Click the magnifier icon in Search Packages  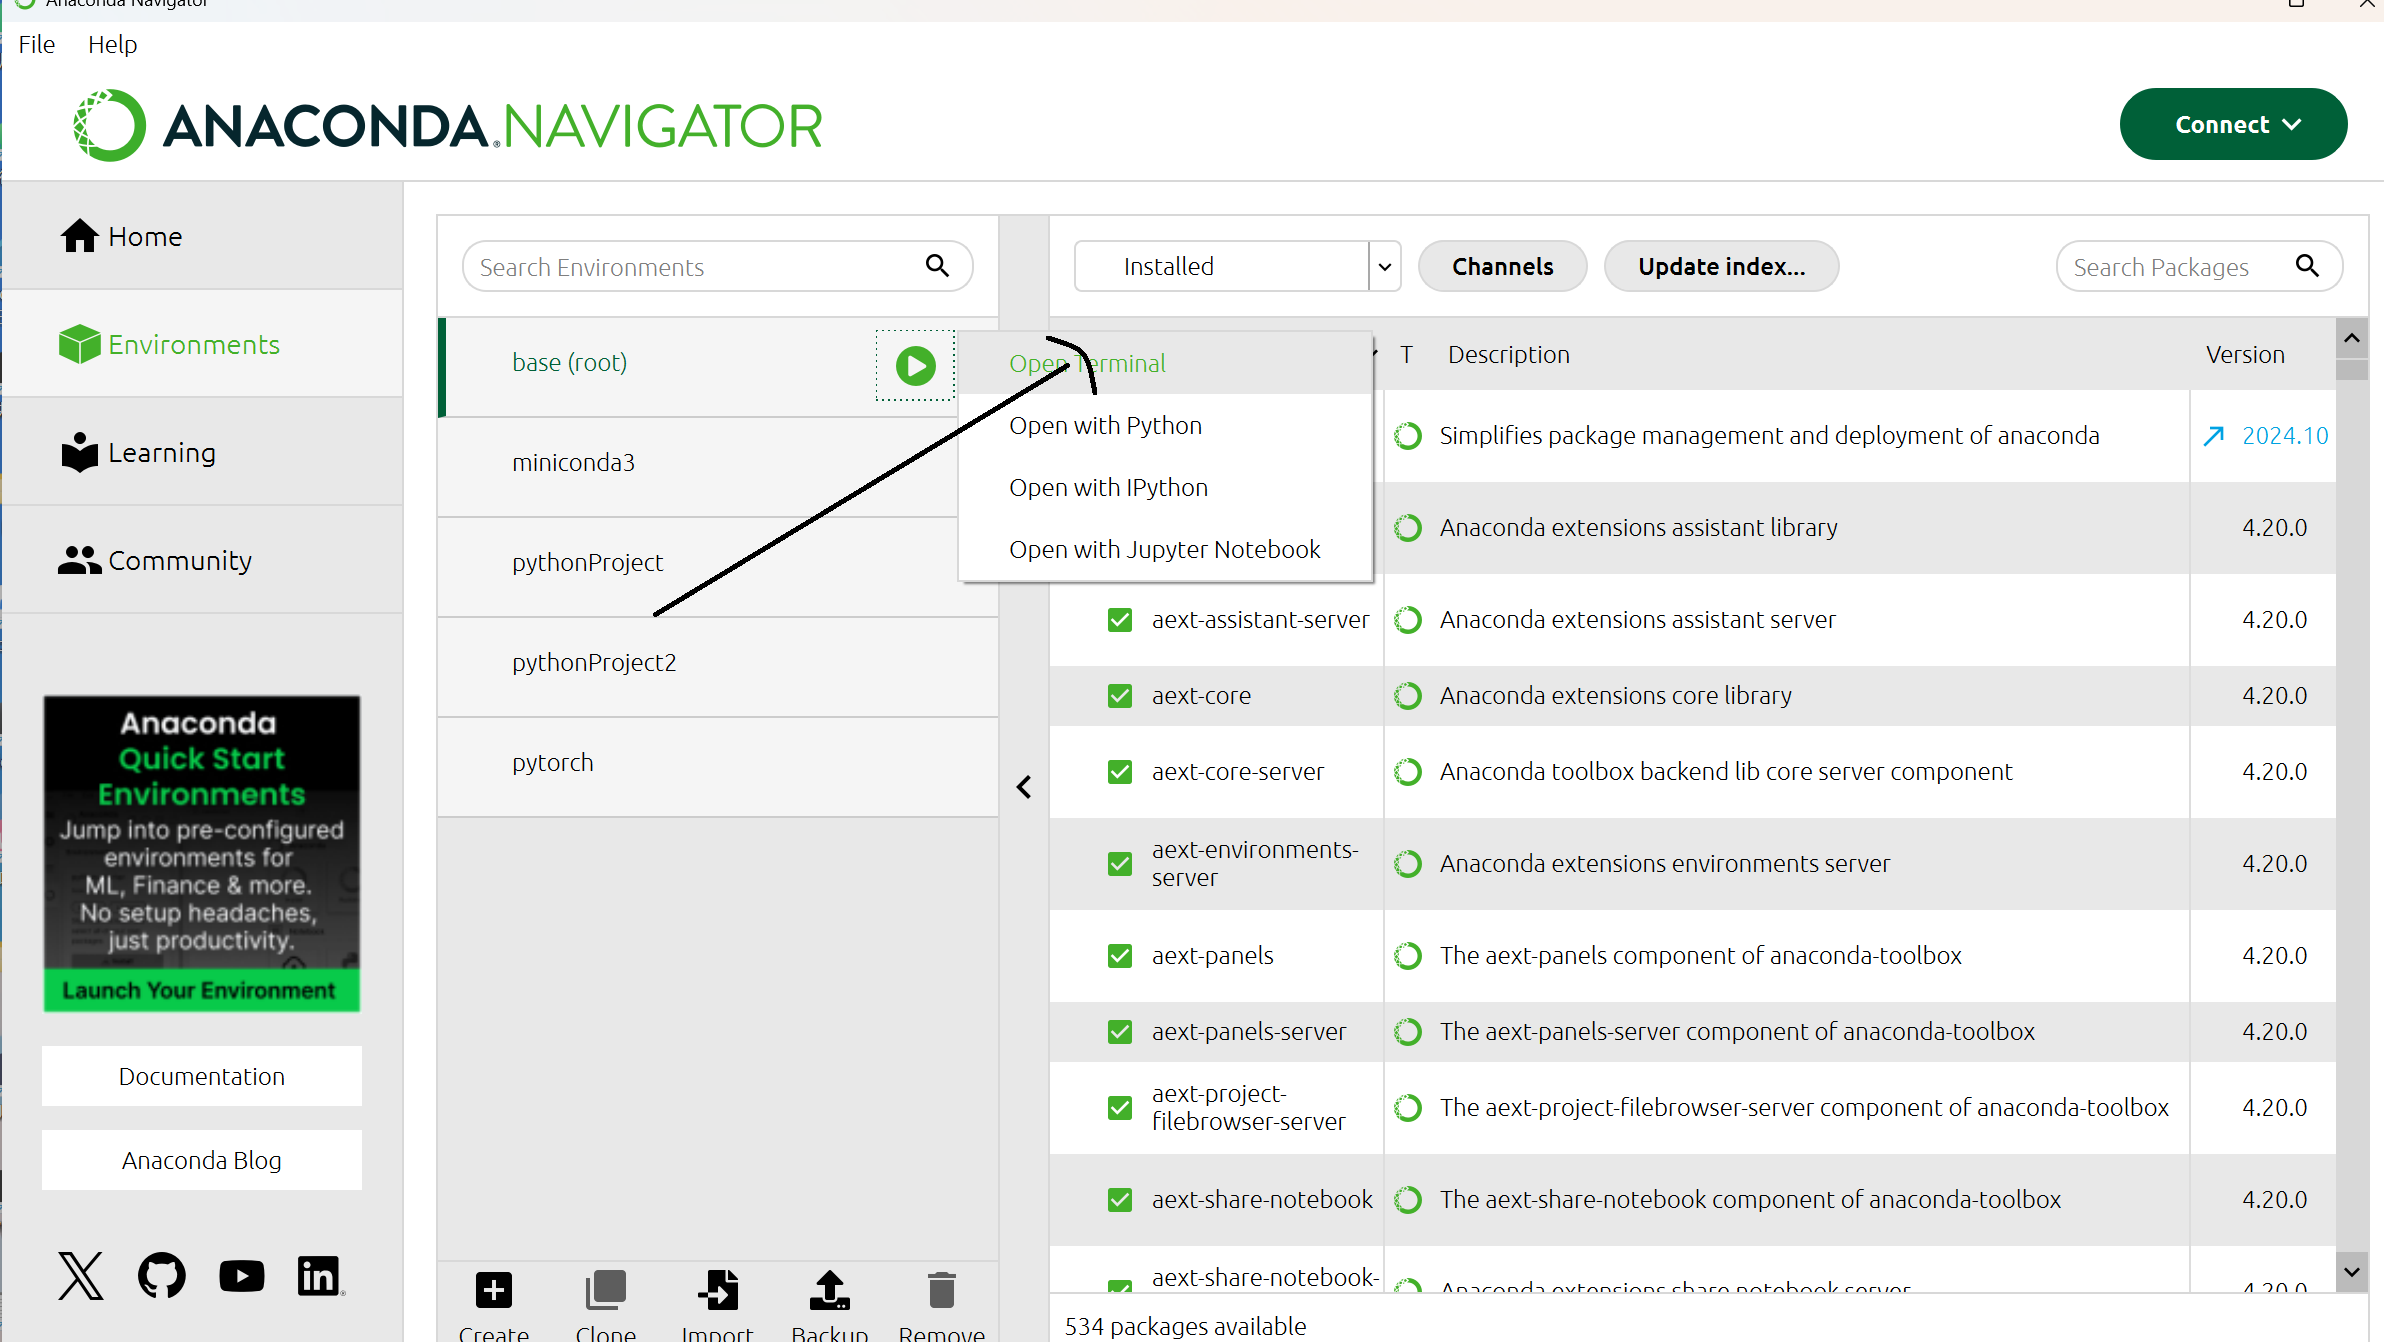(x=2307, y=265)
